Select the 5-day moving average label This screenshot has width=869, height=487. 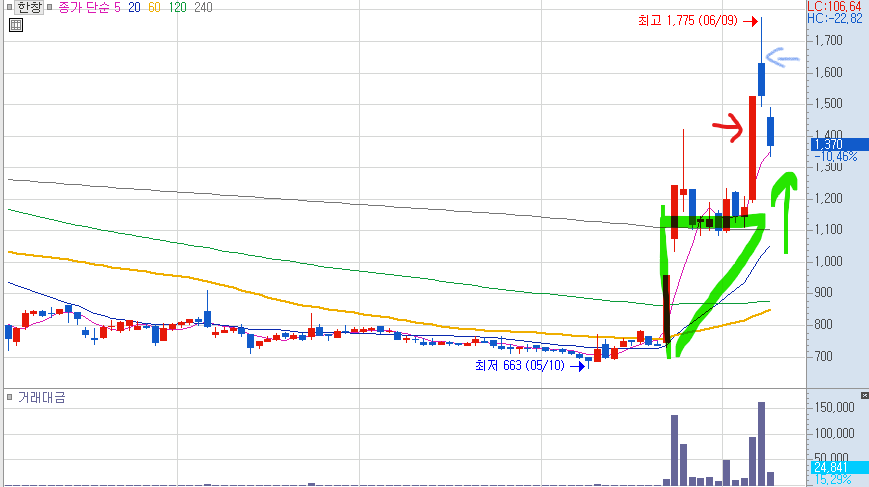coord(117,7)
